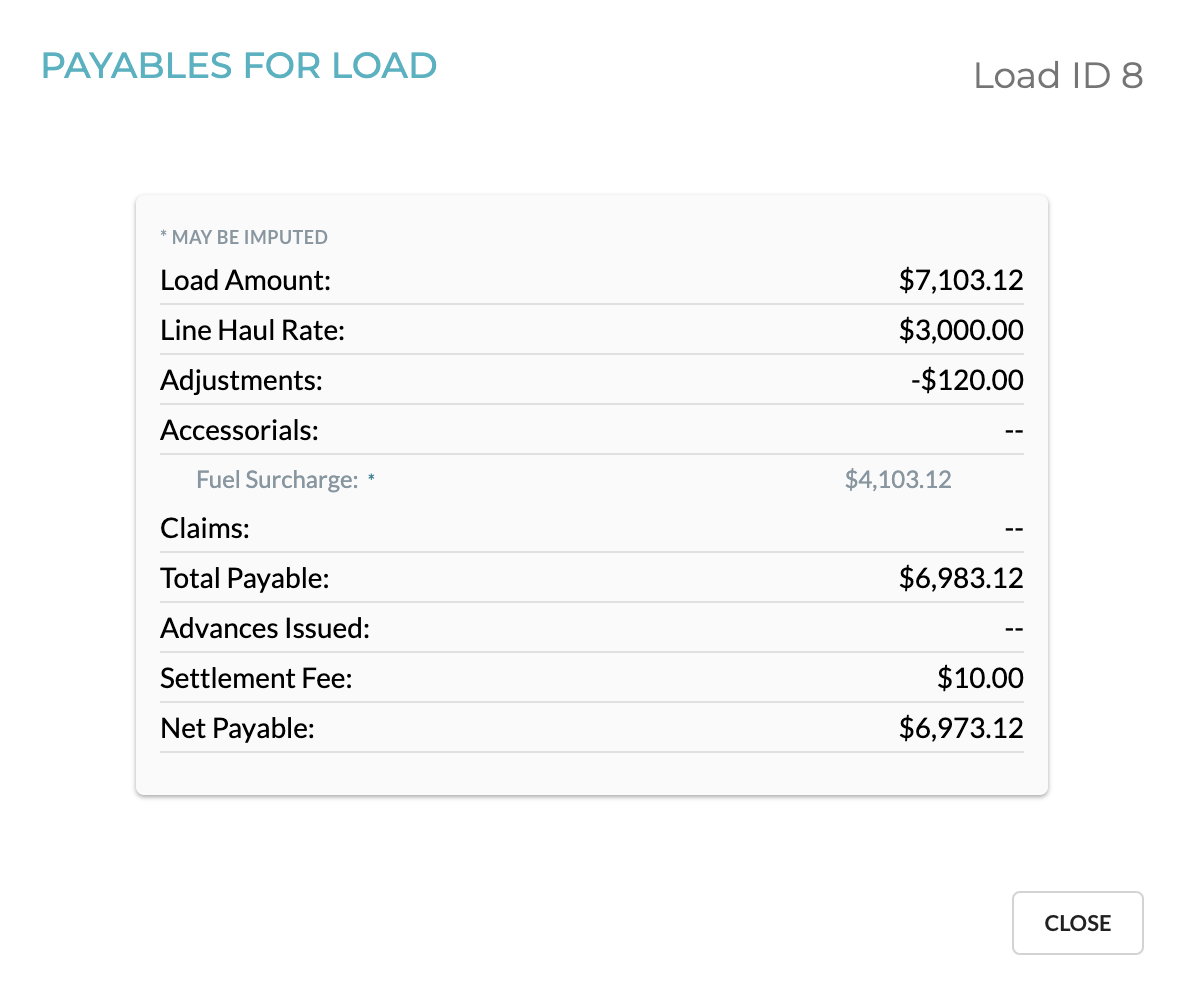This screenshot has height=996, width=1192.
Task: Select the Claims row label
Action: 204,528
